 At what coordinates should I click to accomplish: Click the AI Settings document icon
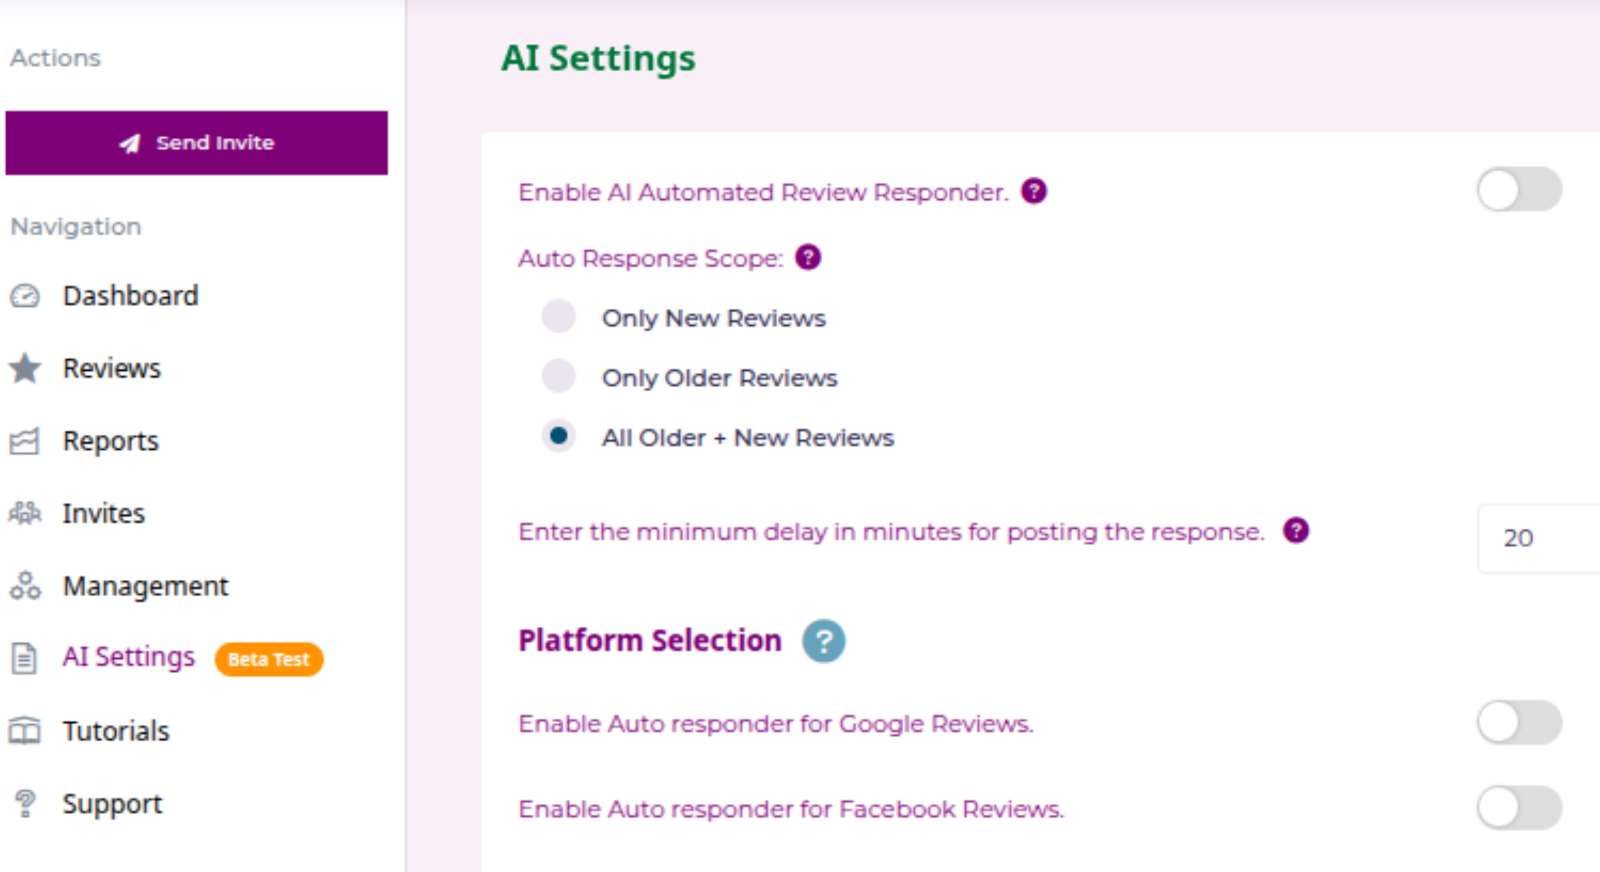[25, 658]
